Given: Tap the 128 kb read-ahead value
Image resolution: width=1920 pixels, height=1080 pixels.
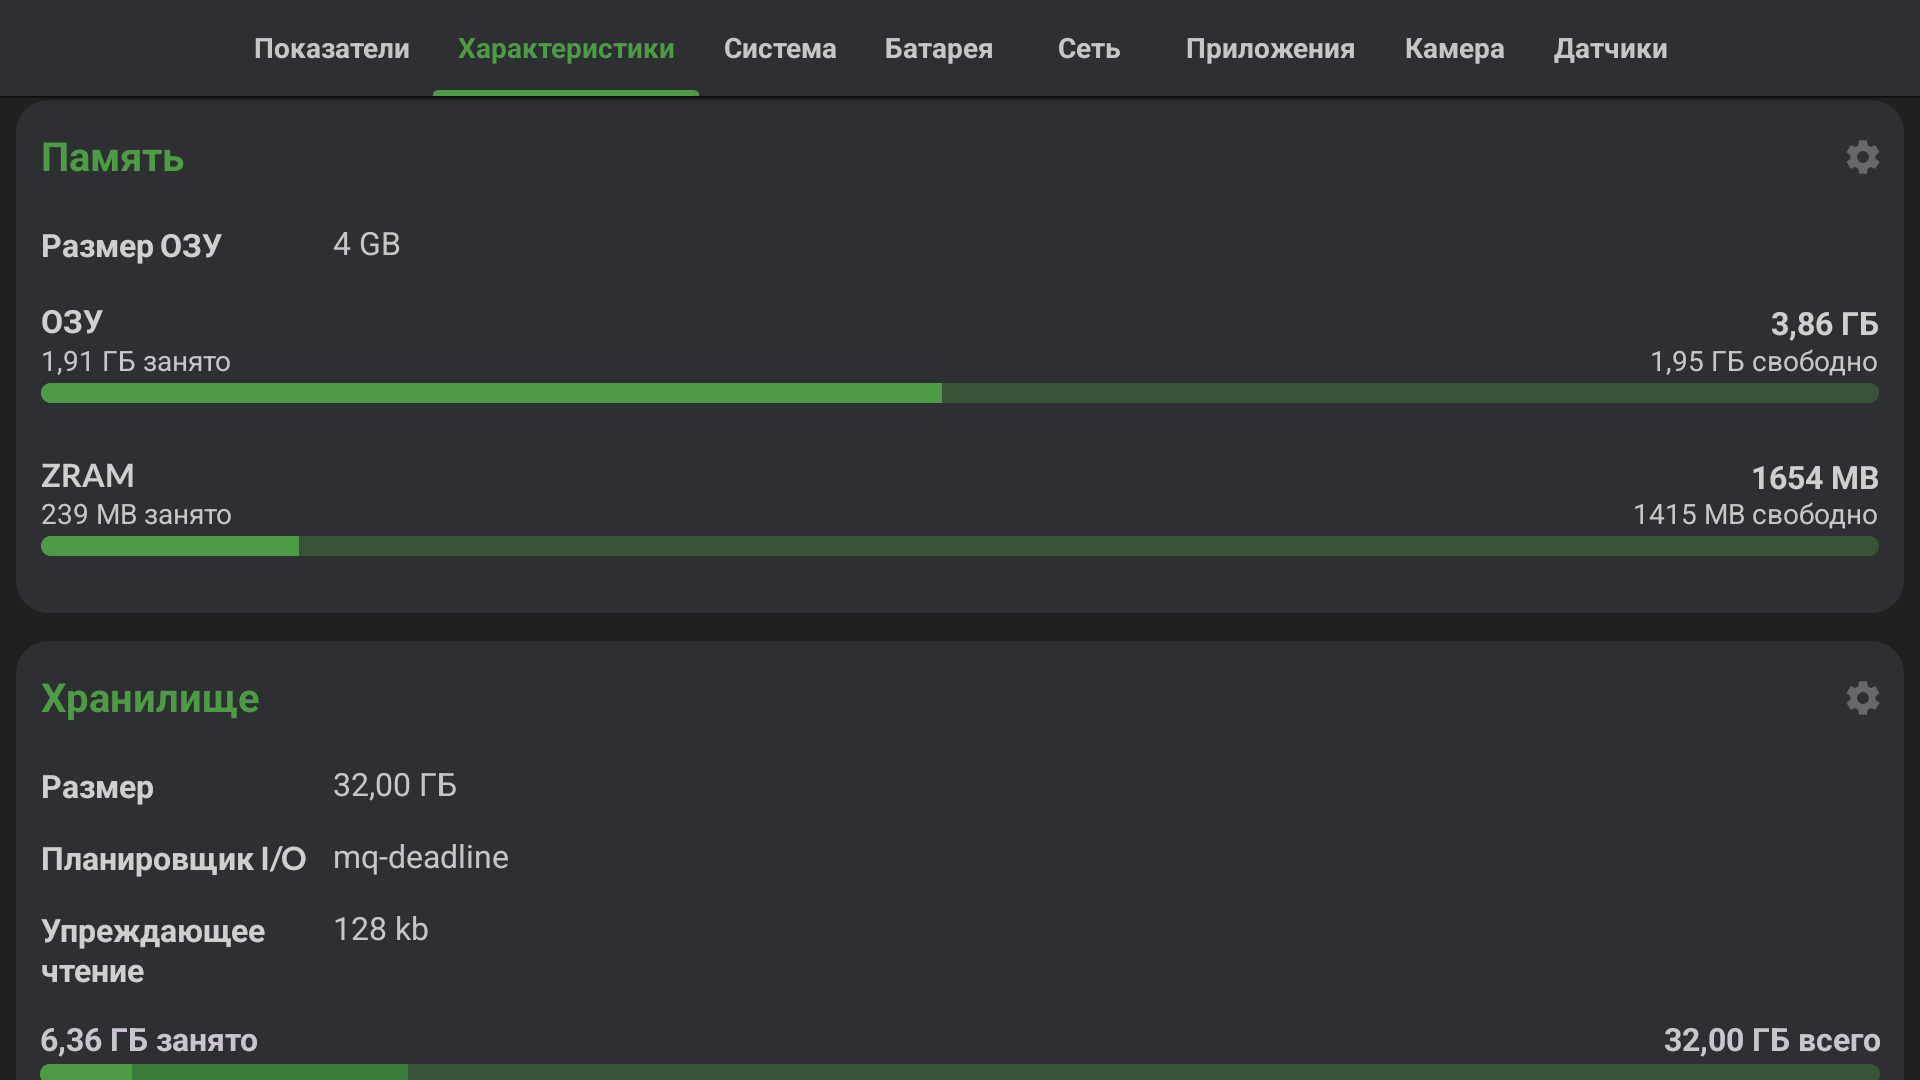Looking at the screenshot, I should 380,930.
